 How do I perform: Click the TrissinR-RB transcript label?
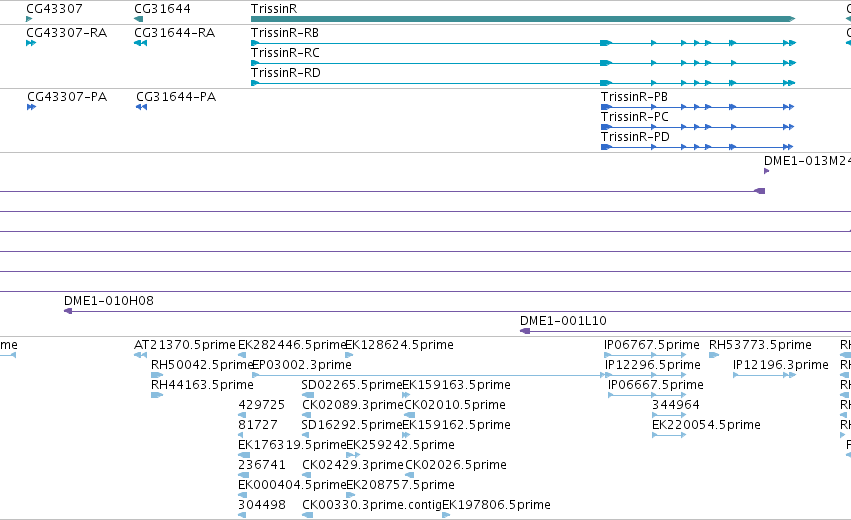(x=285, y=33)
